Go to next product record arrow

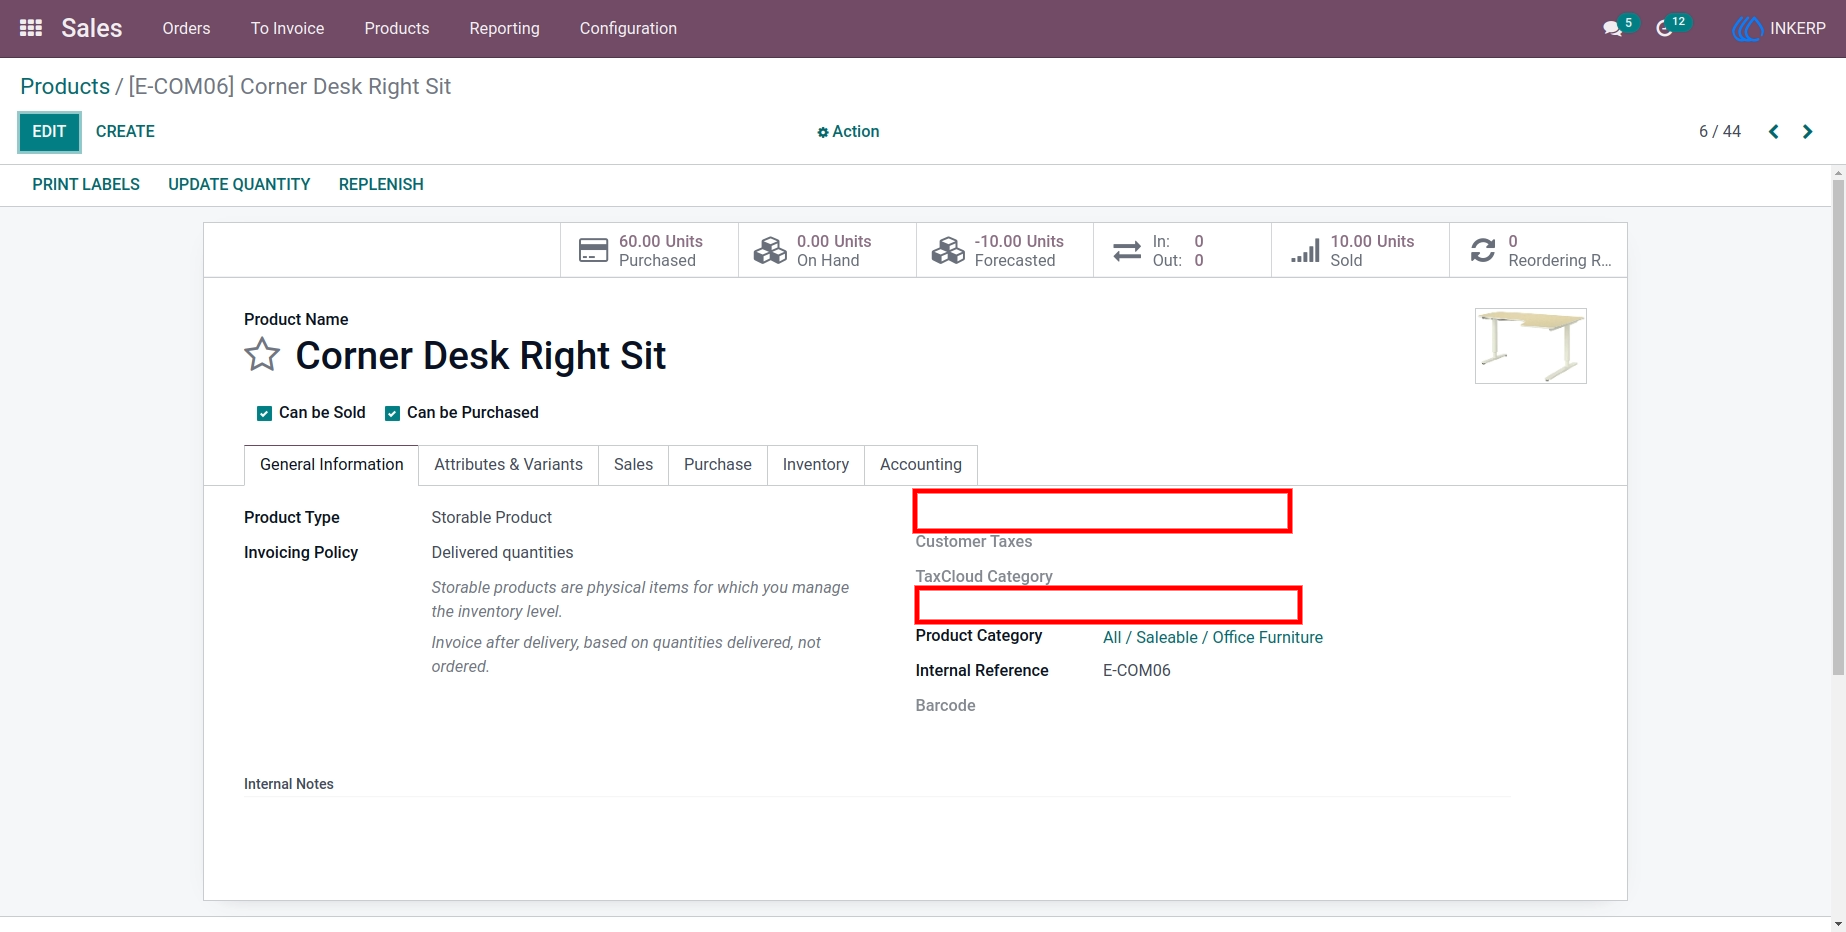(x=1807, y=132)
